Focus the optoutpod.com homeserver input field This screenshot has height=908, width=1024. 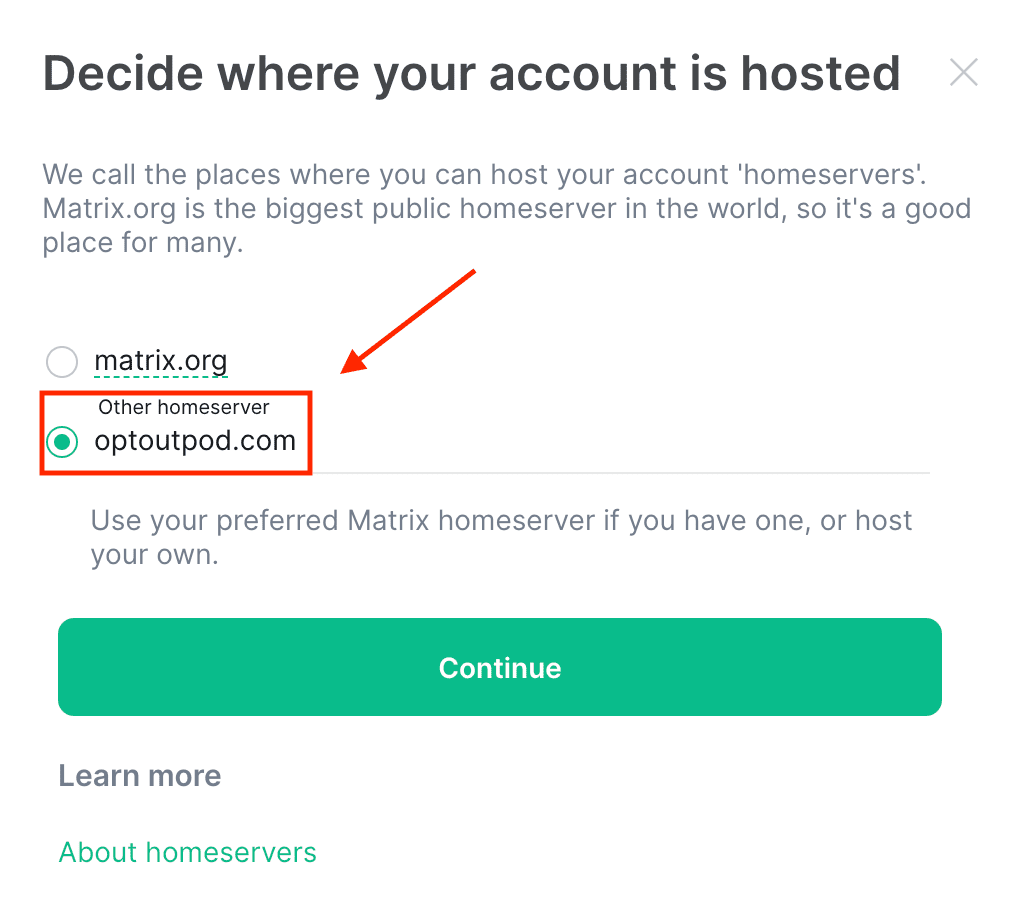[511, 441]
